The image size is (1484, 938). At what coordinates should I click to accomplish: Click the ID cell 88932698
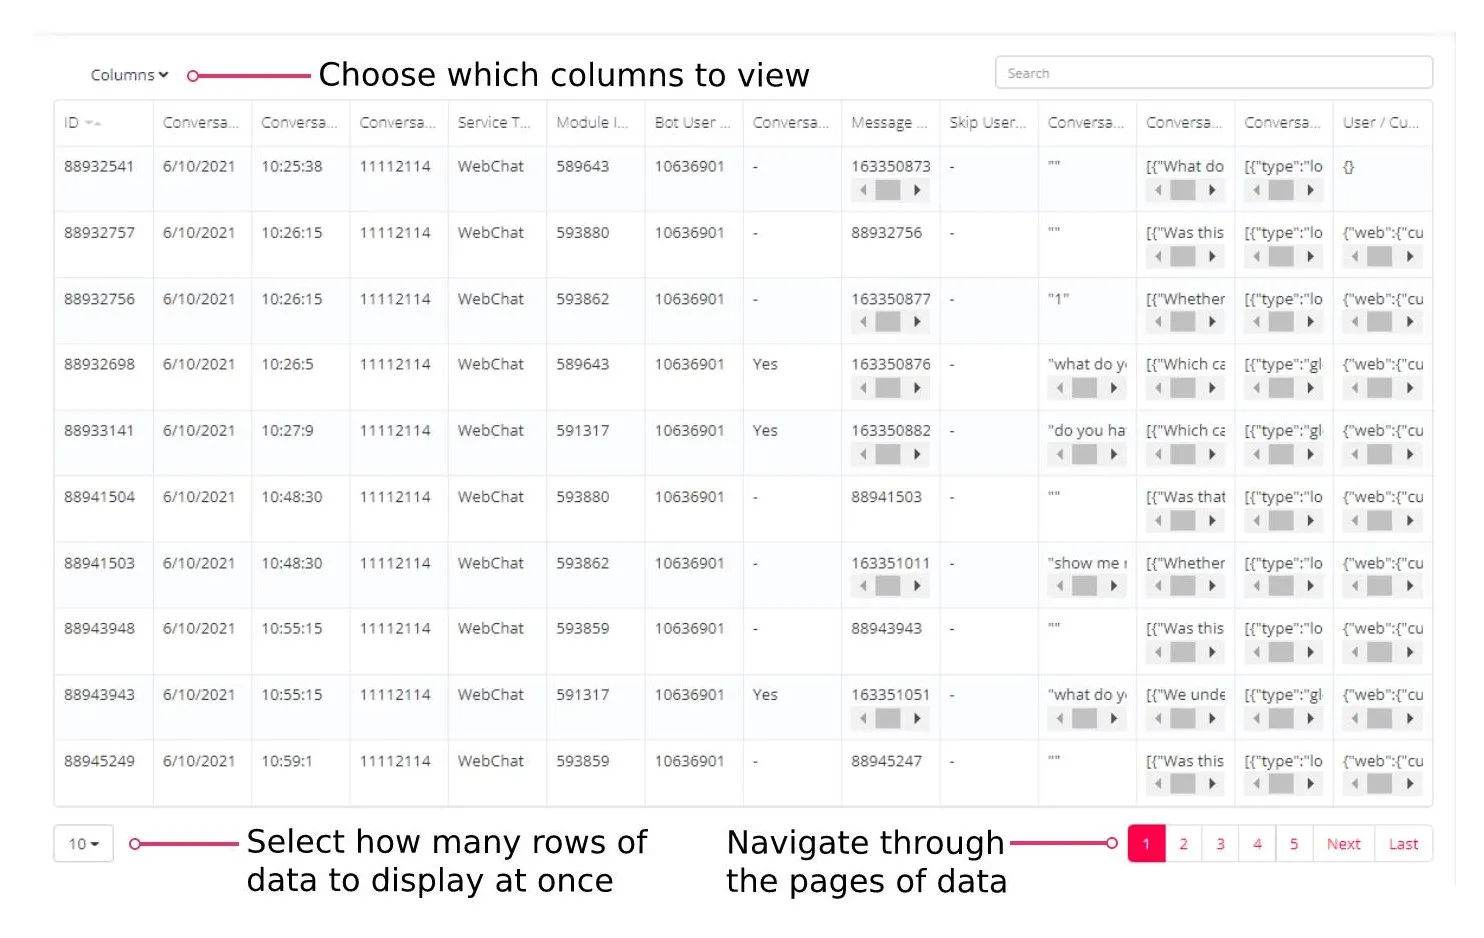[99, 364]
